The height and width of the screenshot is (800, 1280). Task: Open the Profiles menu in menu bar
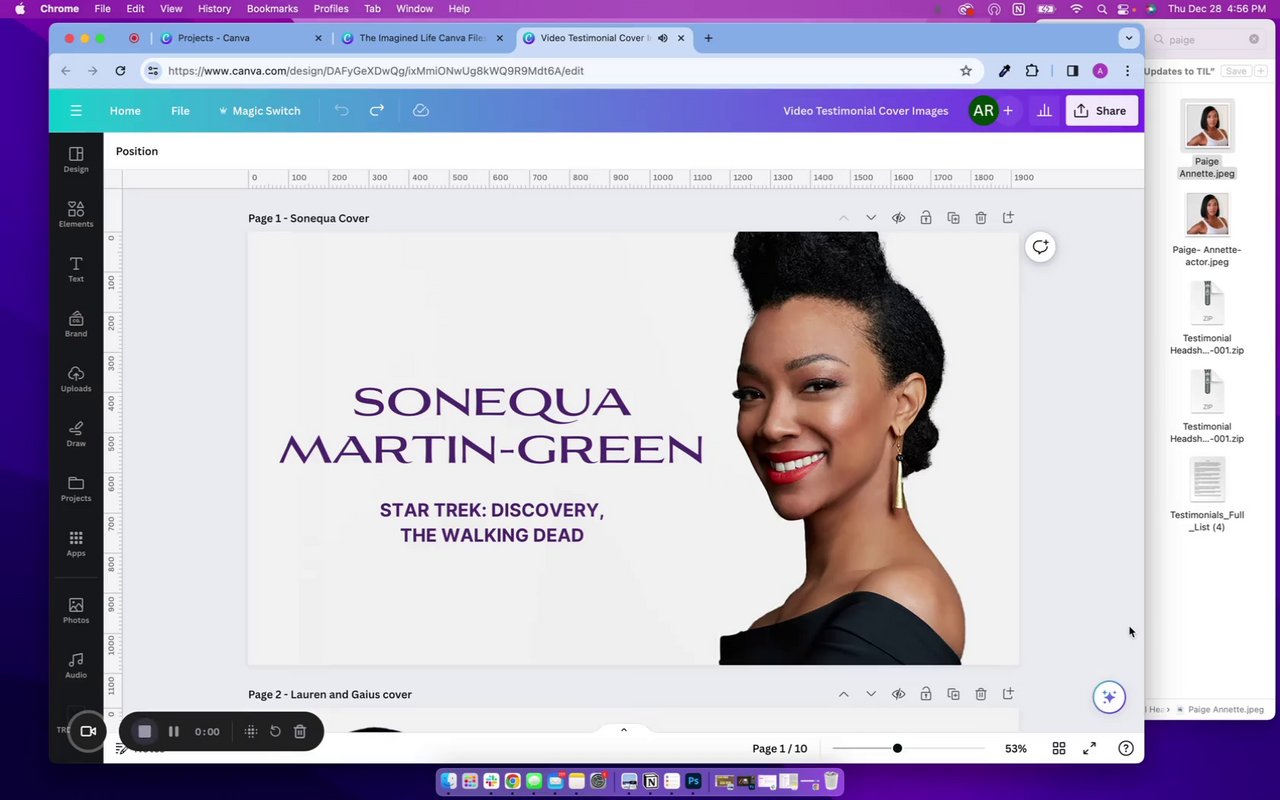[331, 8]
